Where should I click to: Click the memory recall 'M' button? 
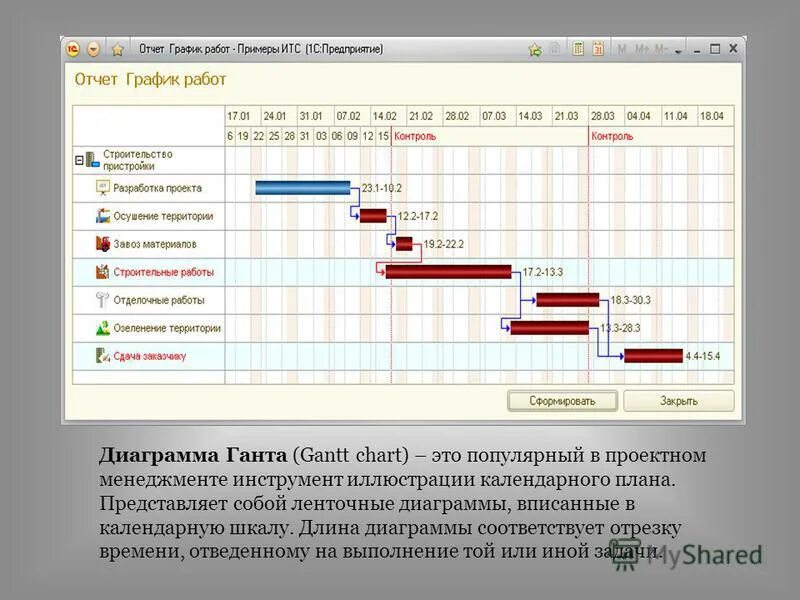(621, 47)
